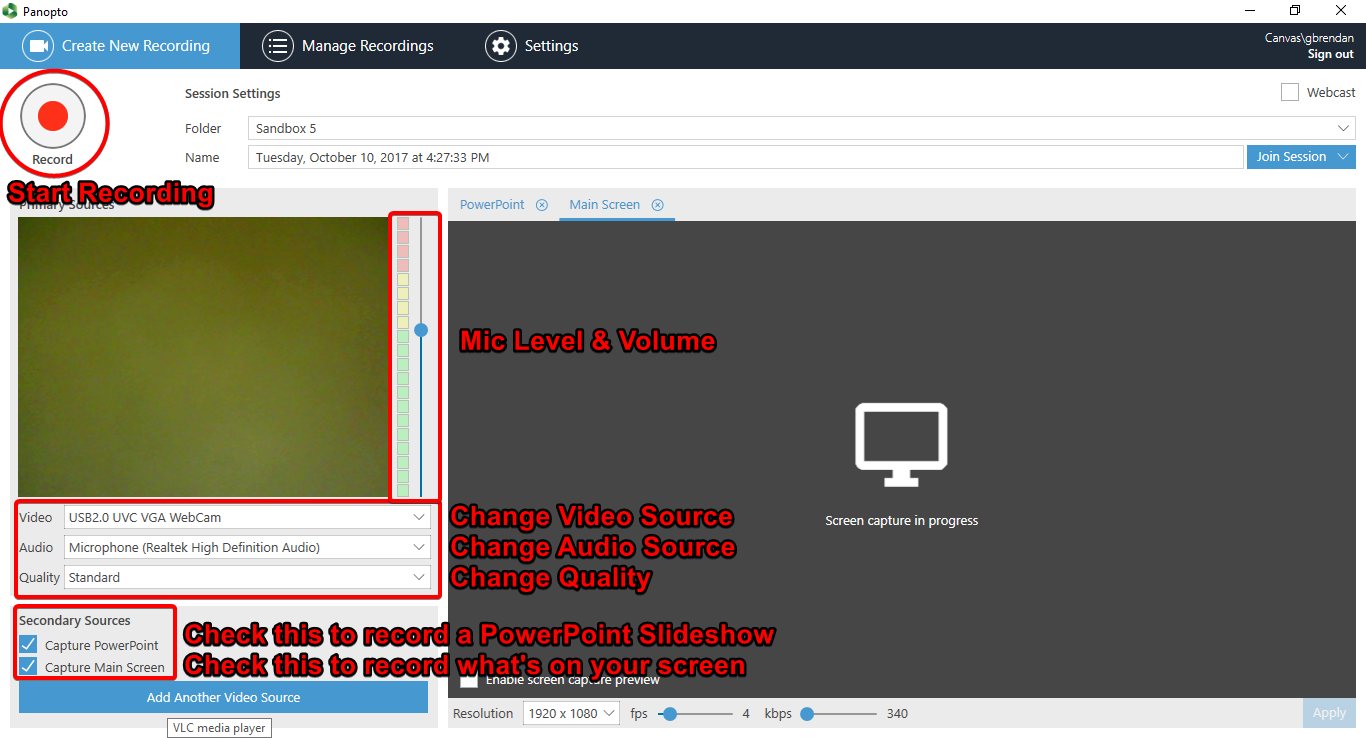The height and width of the screenshot is (738, 1366).
Task: Adjust the kbps bitrate slider
Action: pos(807,714)
